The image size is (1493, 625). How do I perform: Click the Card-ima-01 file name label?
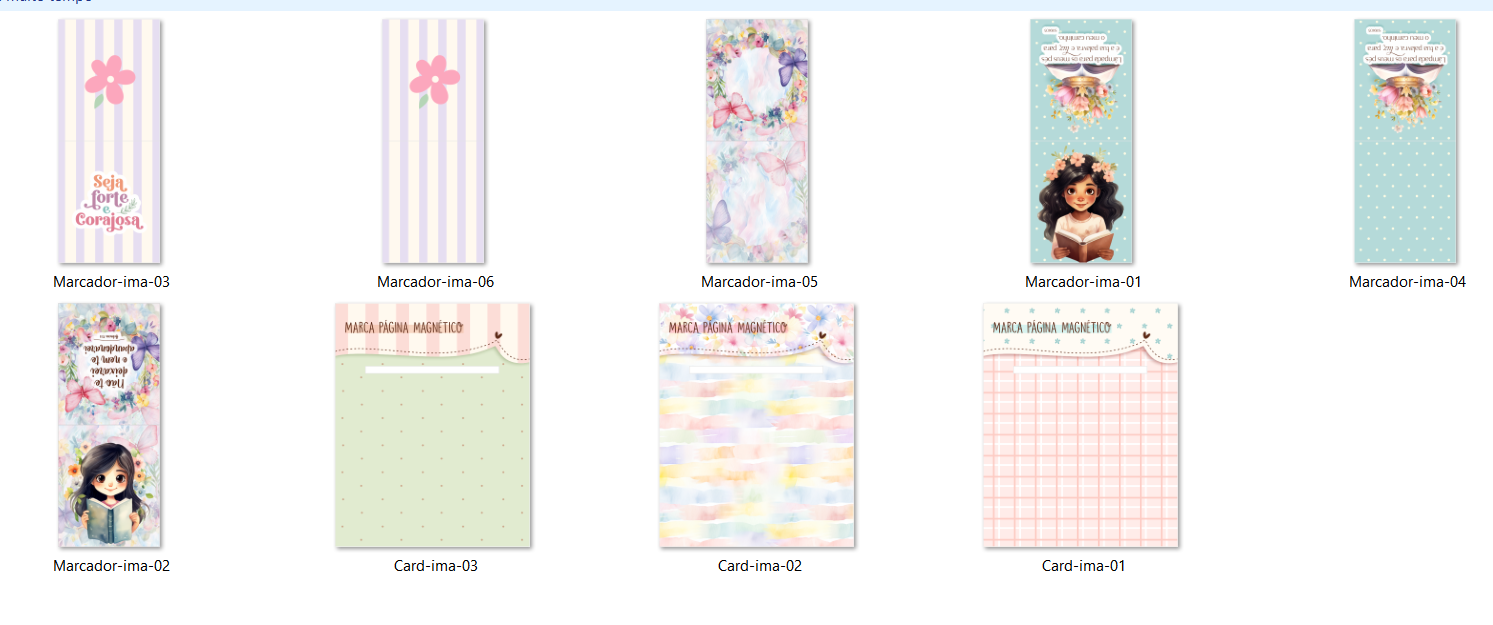point(1083,566)
